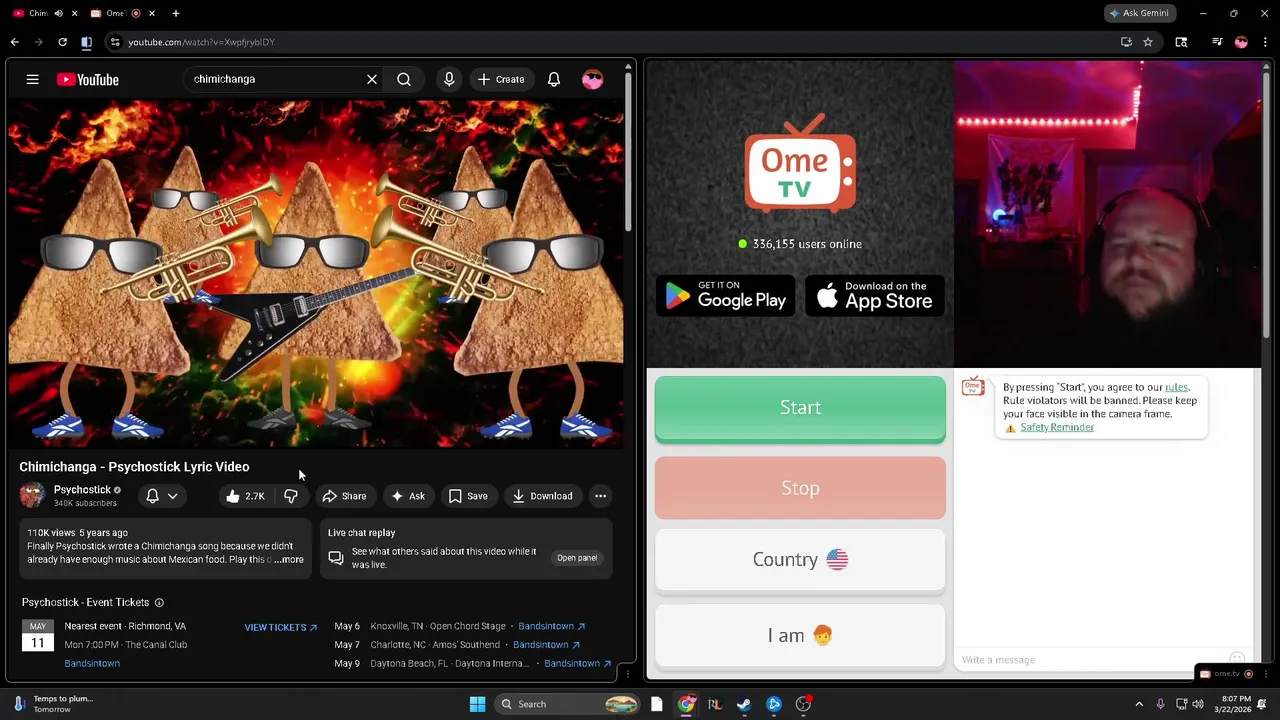Open the YouTube Create button
This screenshot has height=720, width=1280.
500,79
